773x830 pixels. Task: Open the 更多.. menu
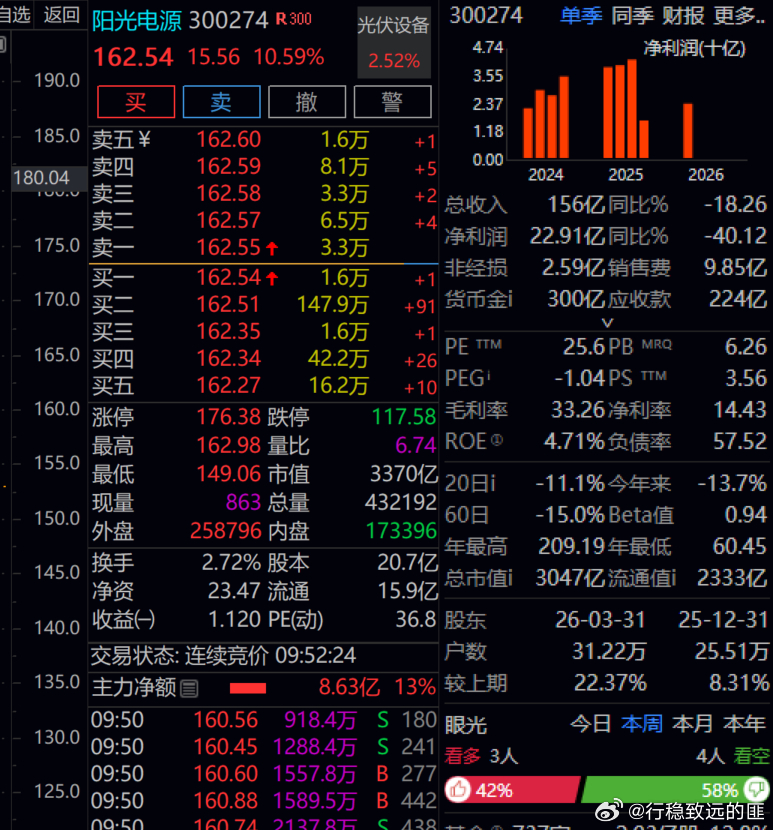click(x=739, y=16)
